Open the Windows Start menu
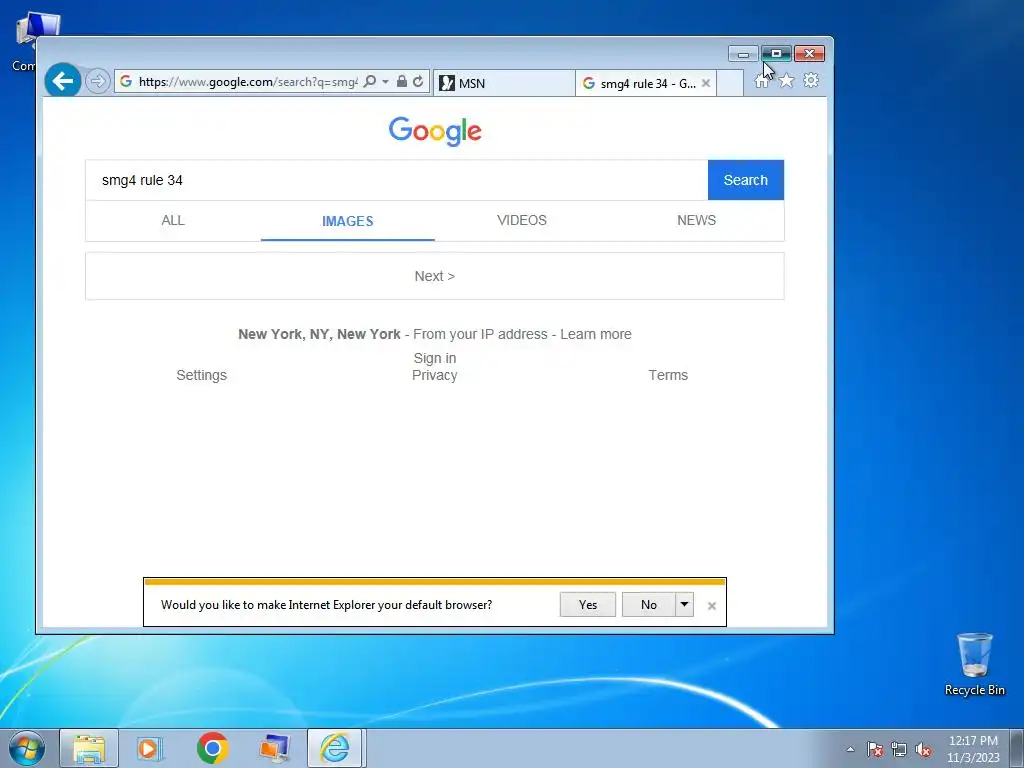 coord(26,748)
